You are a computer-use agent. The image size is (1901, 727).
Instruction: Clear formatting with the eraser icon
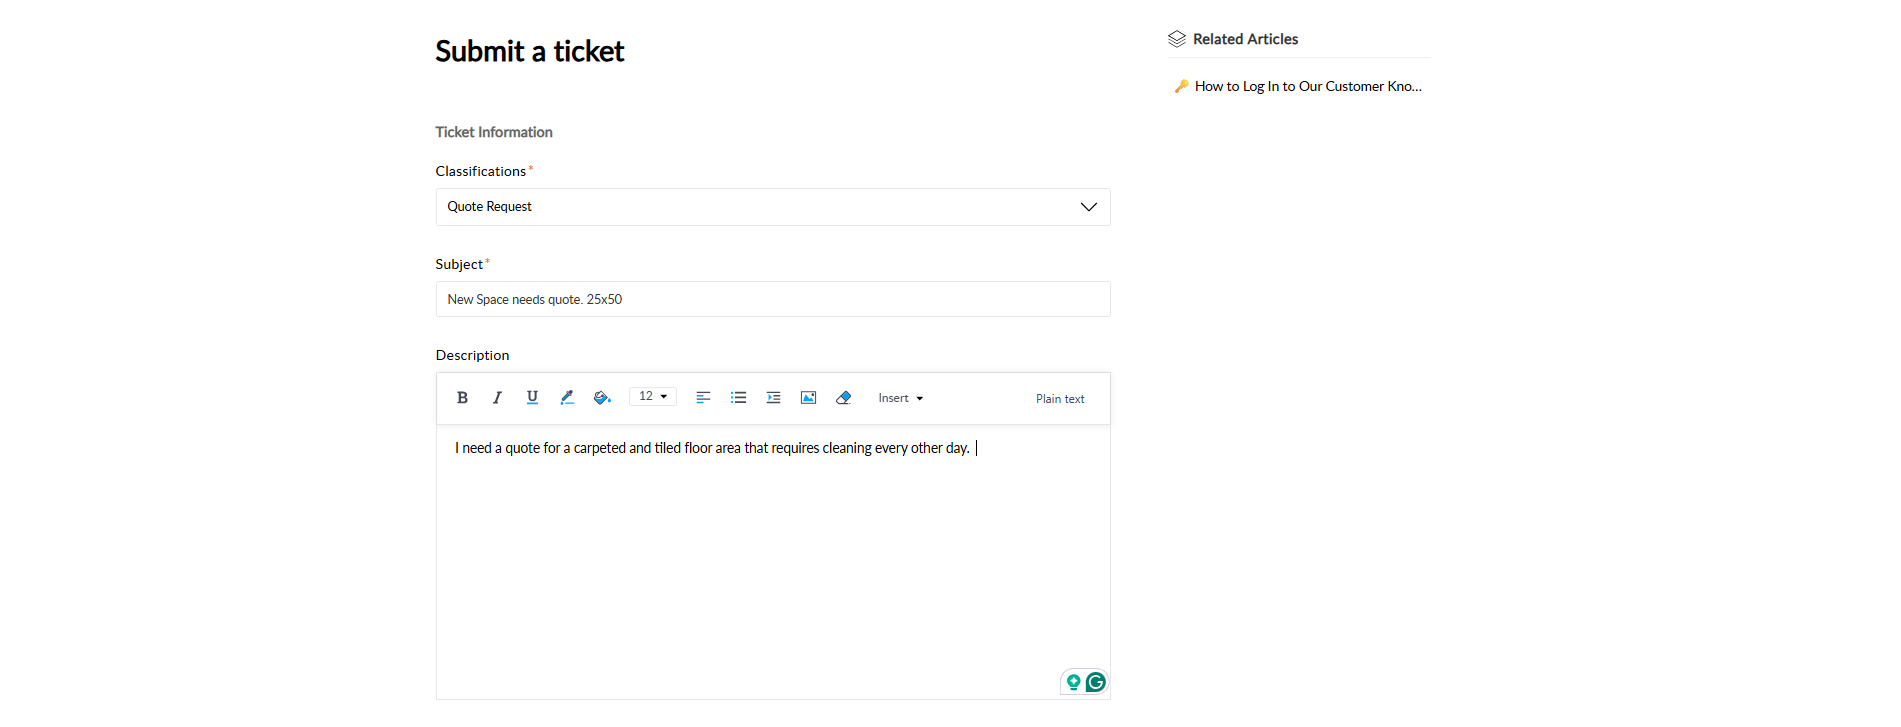843,398
